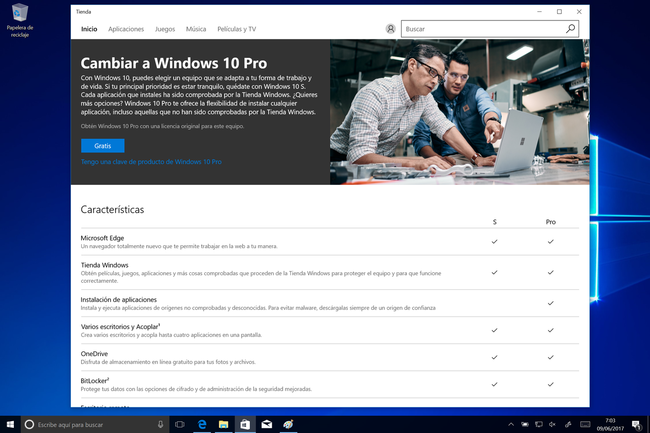Click 'Varios escritorios y Acoplar' row title

click(x=120, y=327)
